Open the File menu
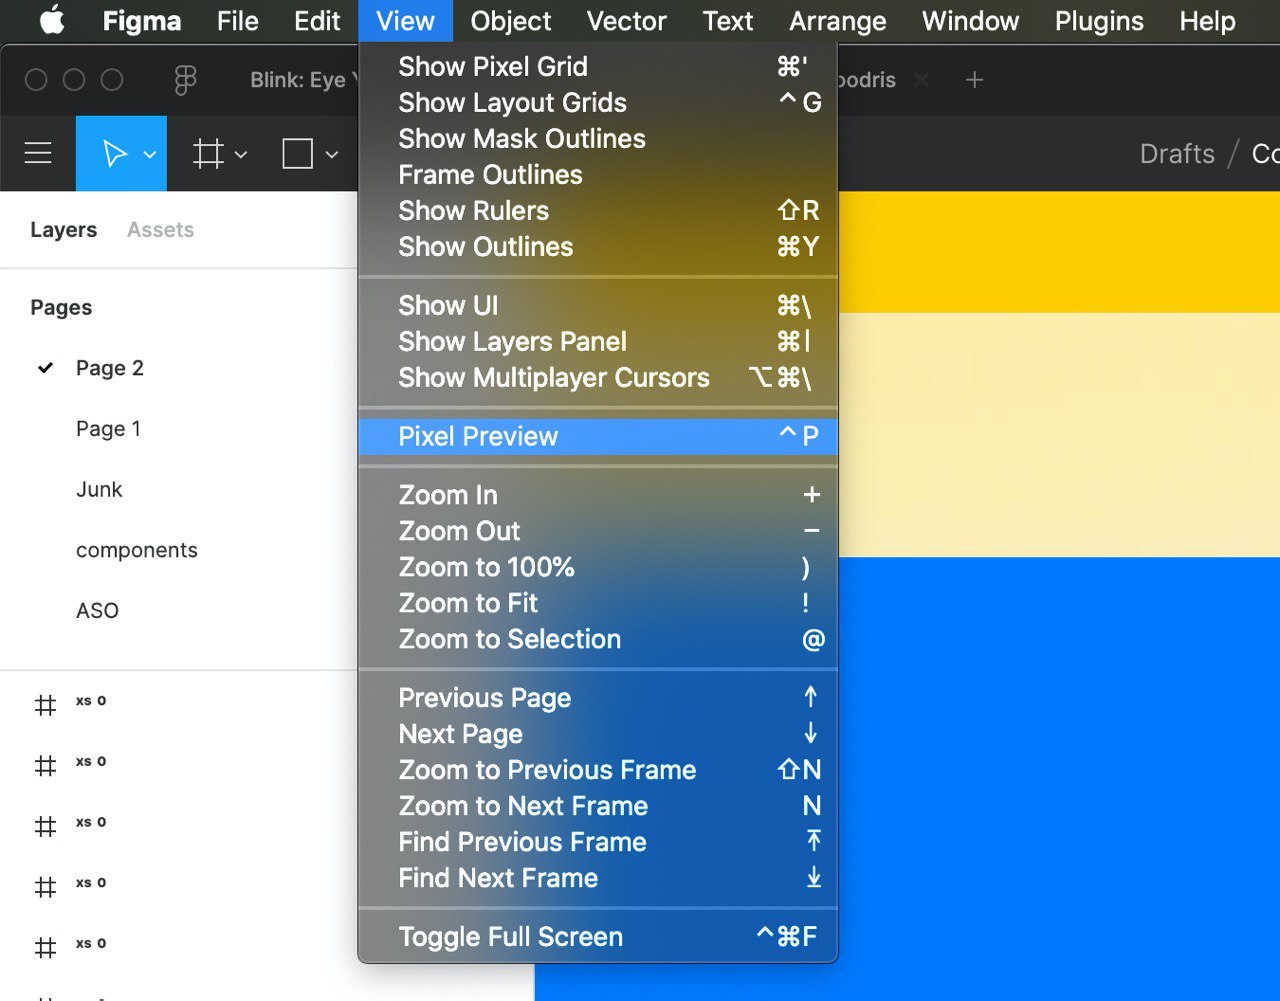This screenshot has width=1280, height=1001. point(238,21)
